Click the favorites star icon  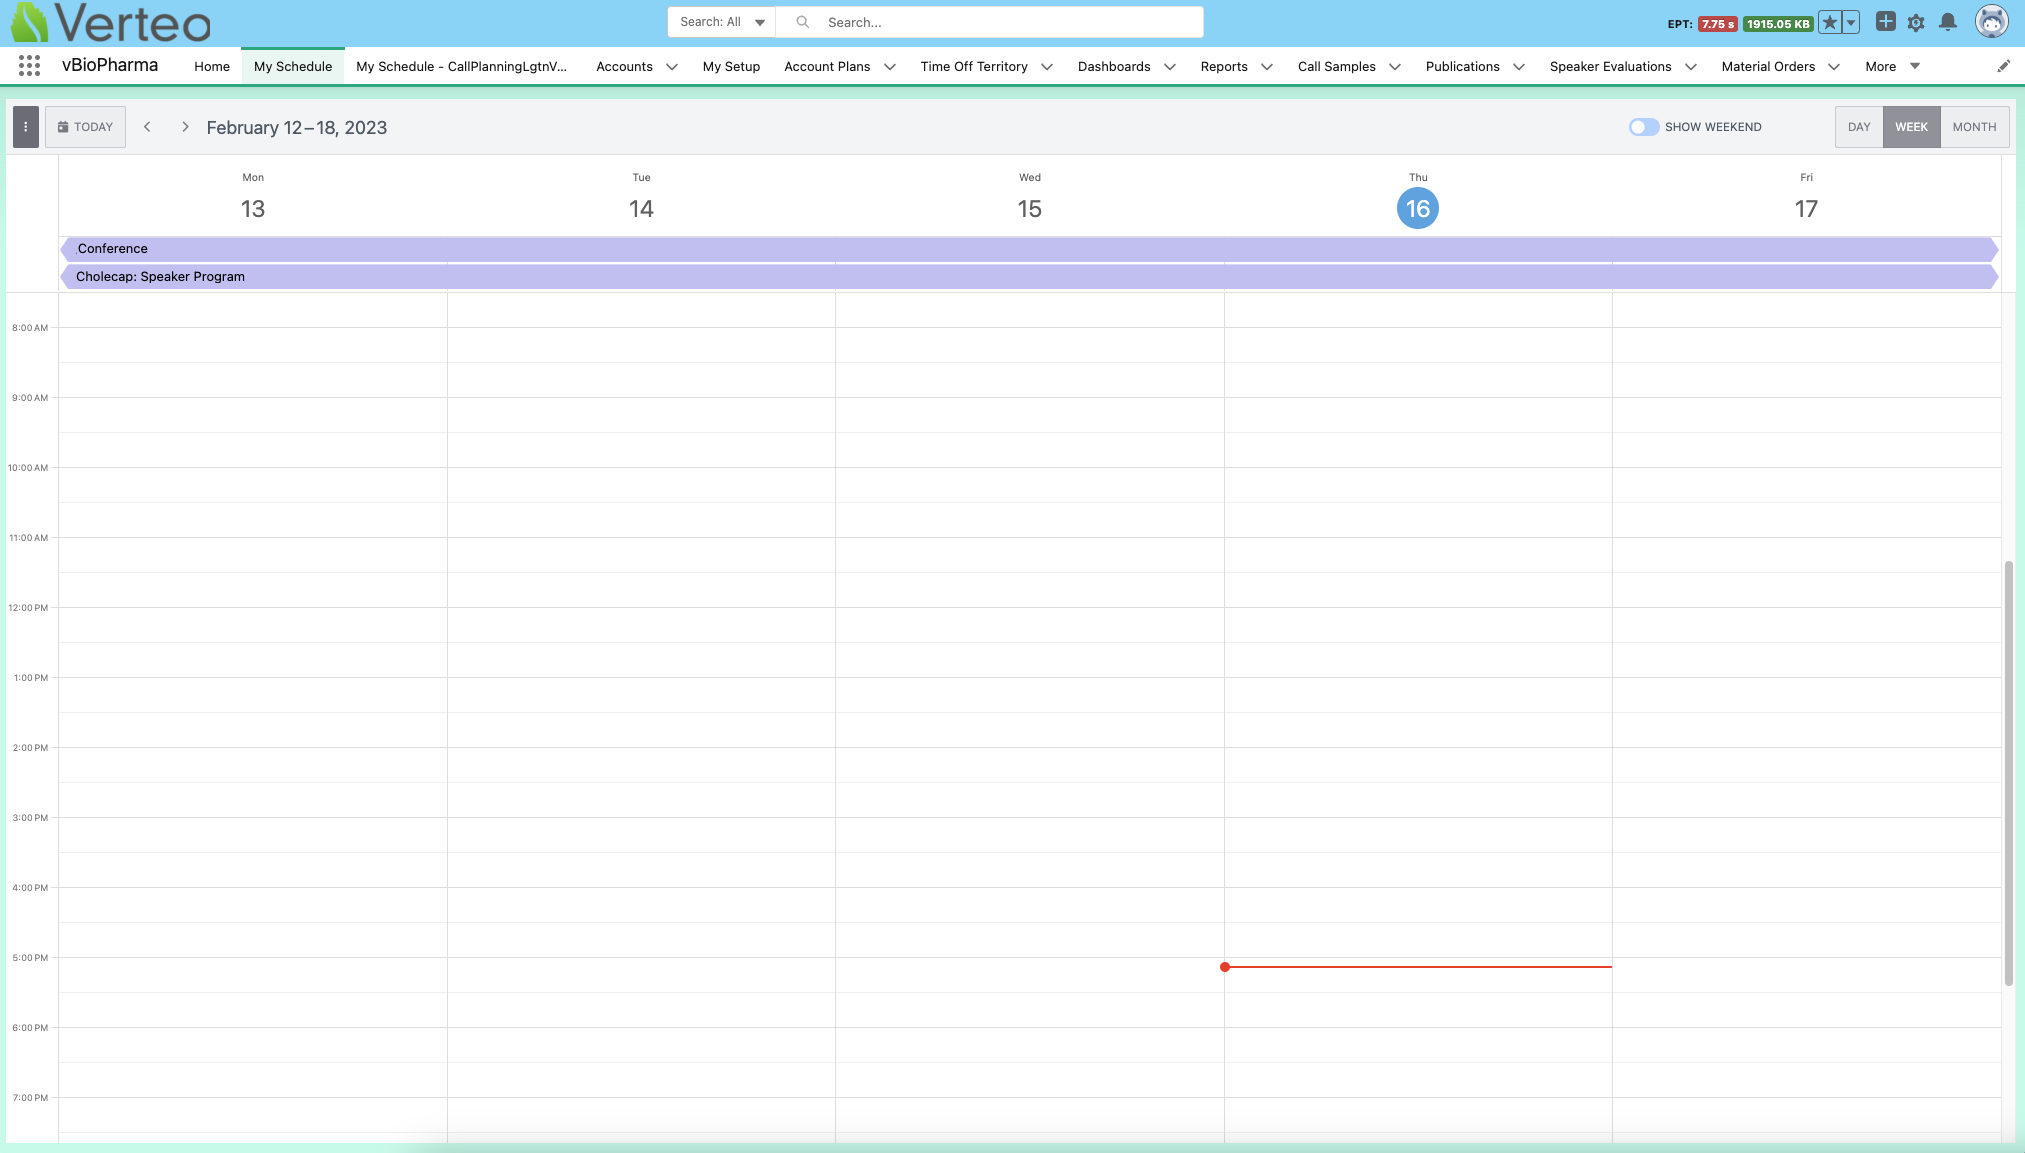[1829, 22]
